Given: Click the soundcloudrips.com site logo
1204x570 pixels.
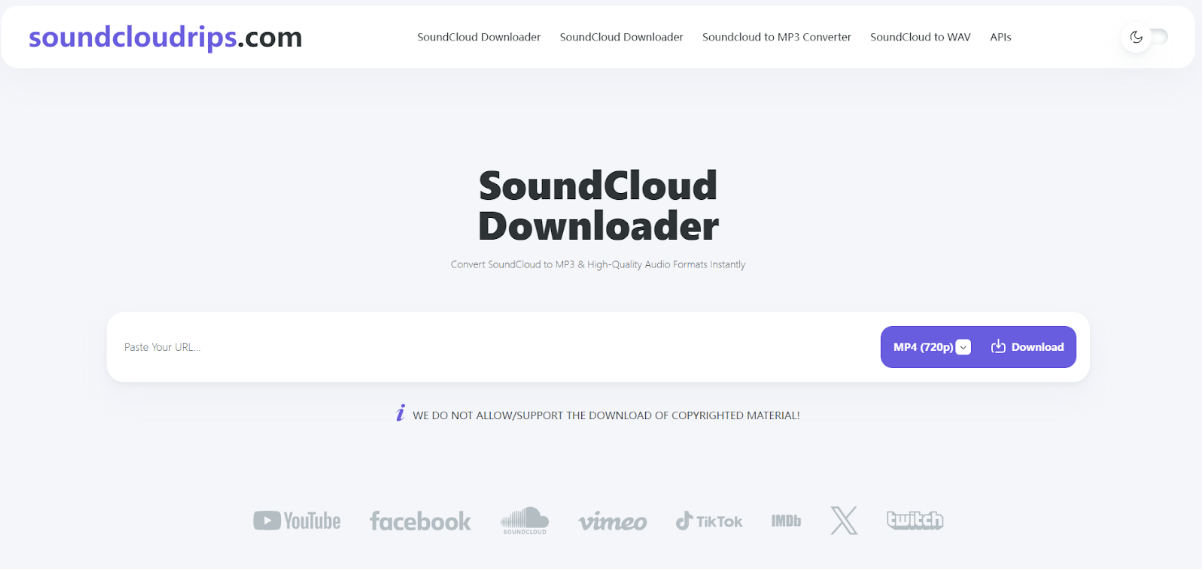Looking at the screenshot, I should tap(165, 37).
